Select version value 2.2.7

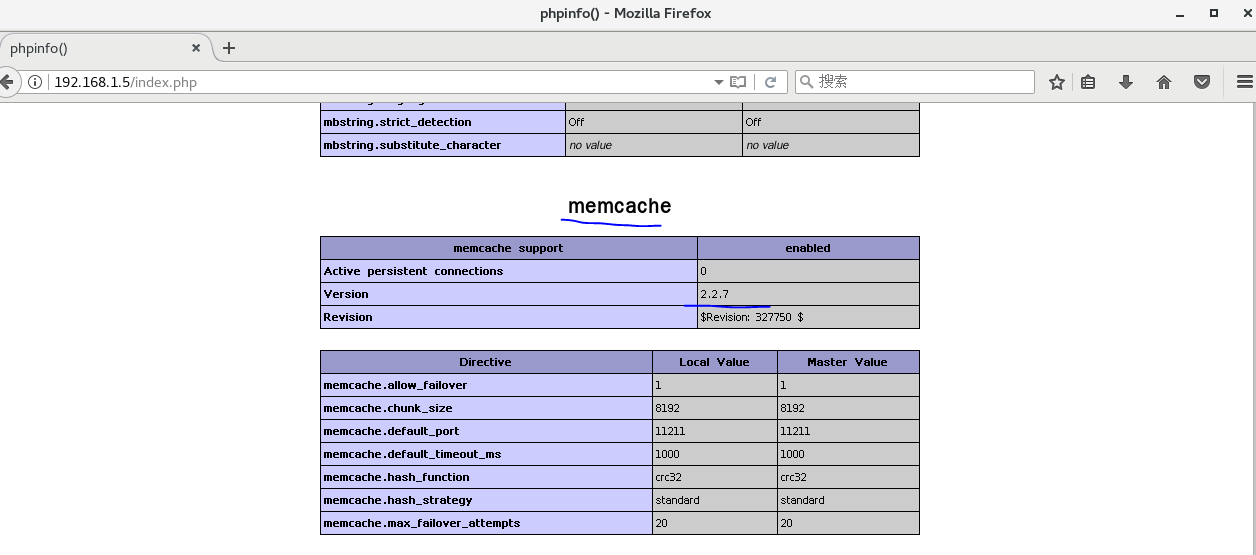716,294
